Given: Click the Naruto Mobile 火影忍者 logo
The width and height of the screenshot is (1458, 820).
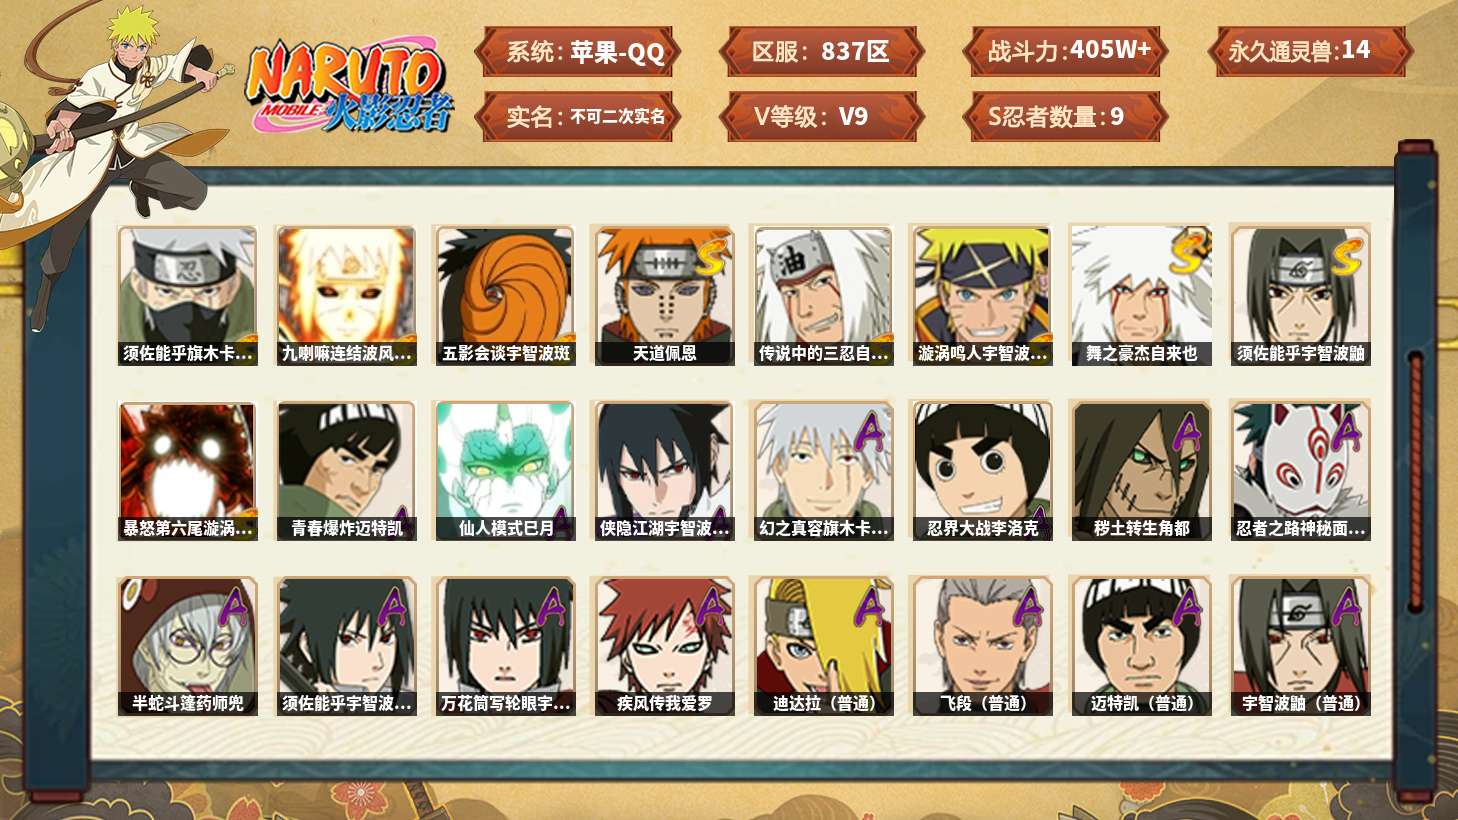Looking at the screenshot, I should 349,87.
